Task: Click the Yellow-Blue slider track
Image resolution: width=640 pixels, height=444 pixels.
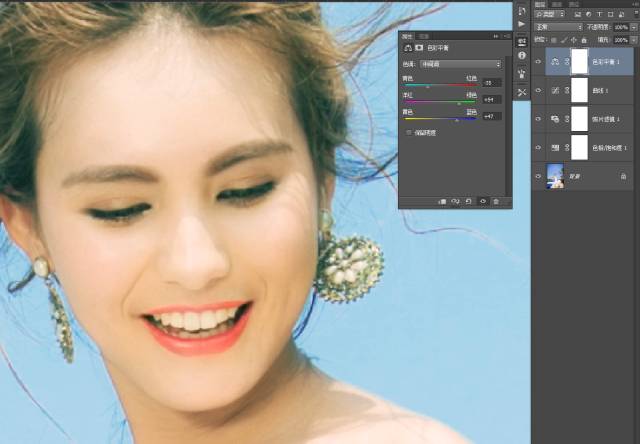Action: point(440,119)
